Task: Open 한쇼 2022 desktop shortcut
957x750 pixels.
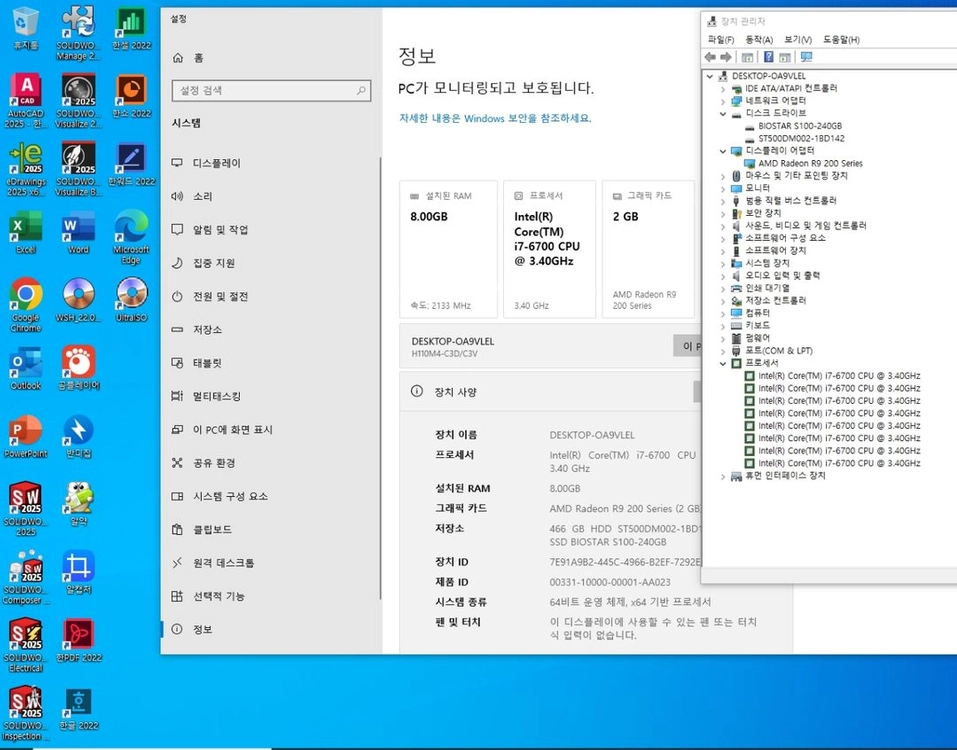Action: click(131, 96)
